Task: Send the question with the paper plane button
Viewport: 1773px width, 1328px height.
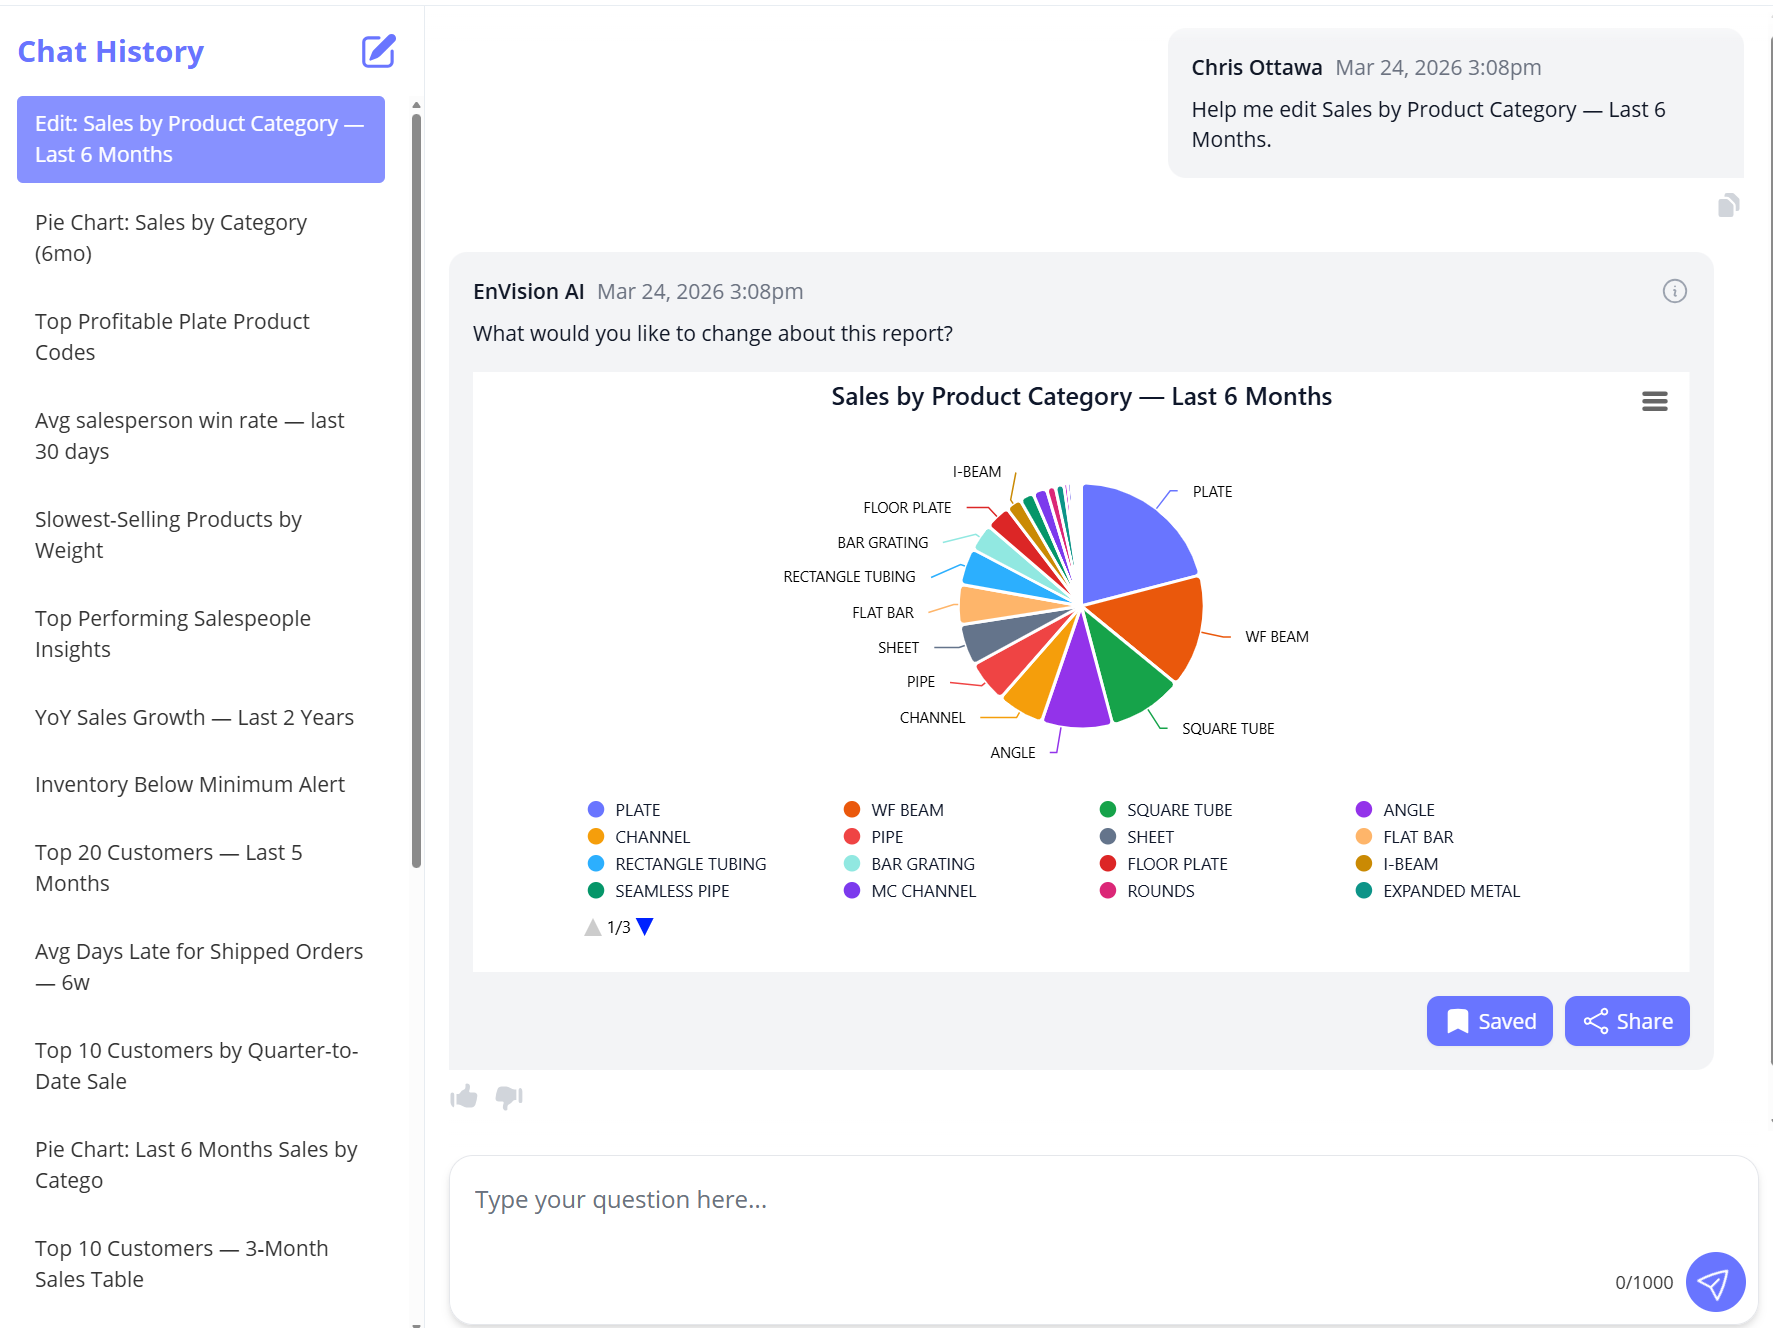Action: pyautogui.click(x=1715, y=1282)
